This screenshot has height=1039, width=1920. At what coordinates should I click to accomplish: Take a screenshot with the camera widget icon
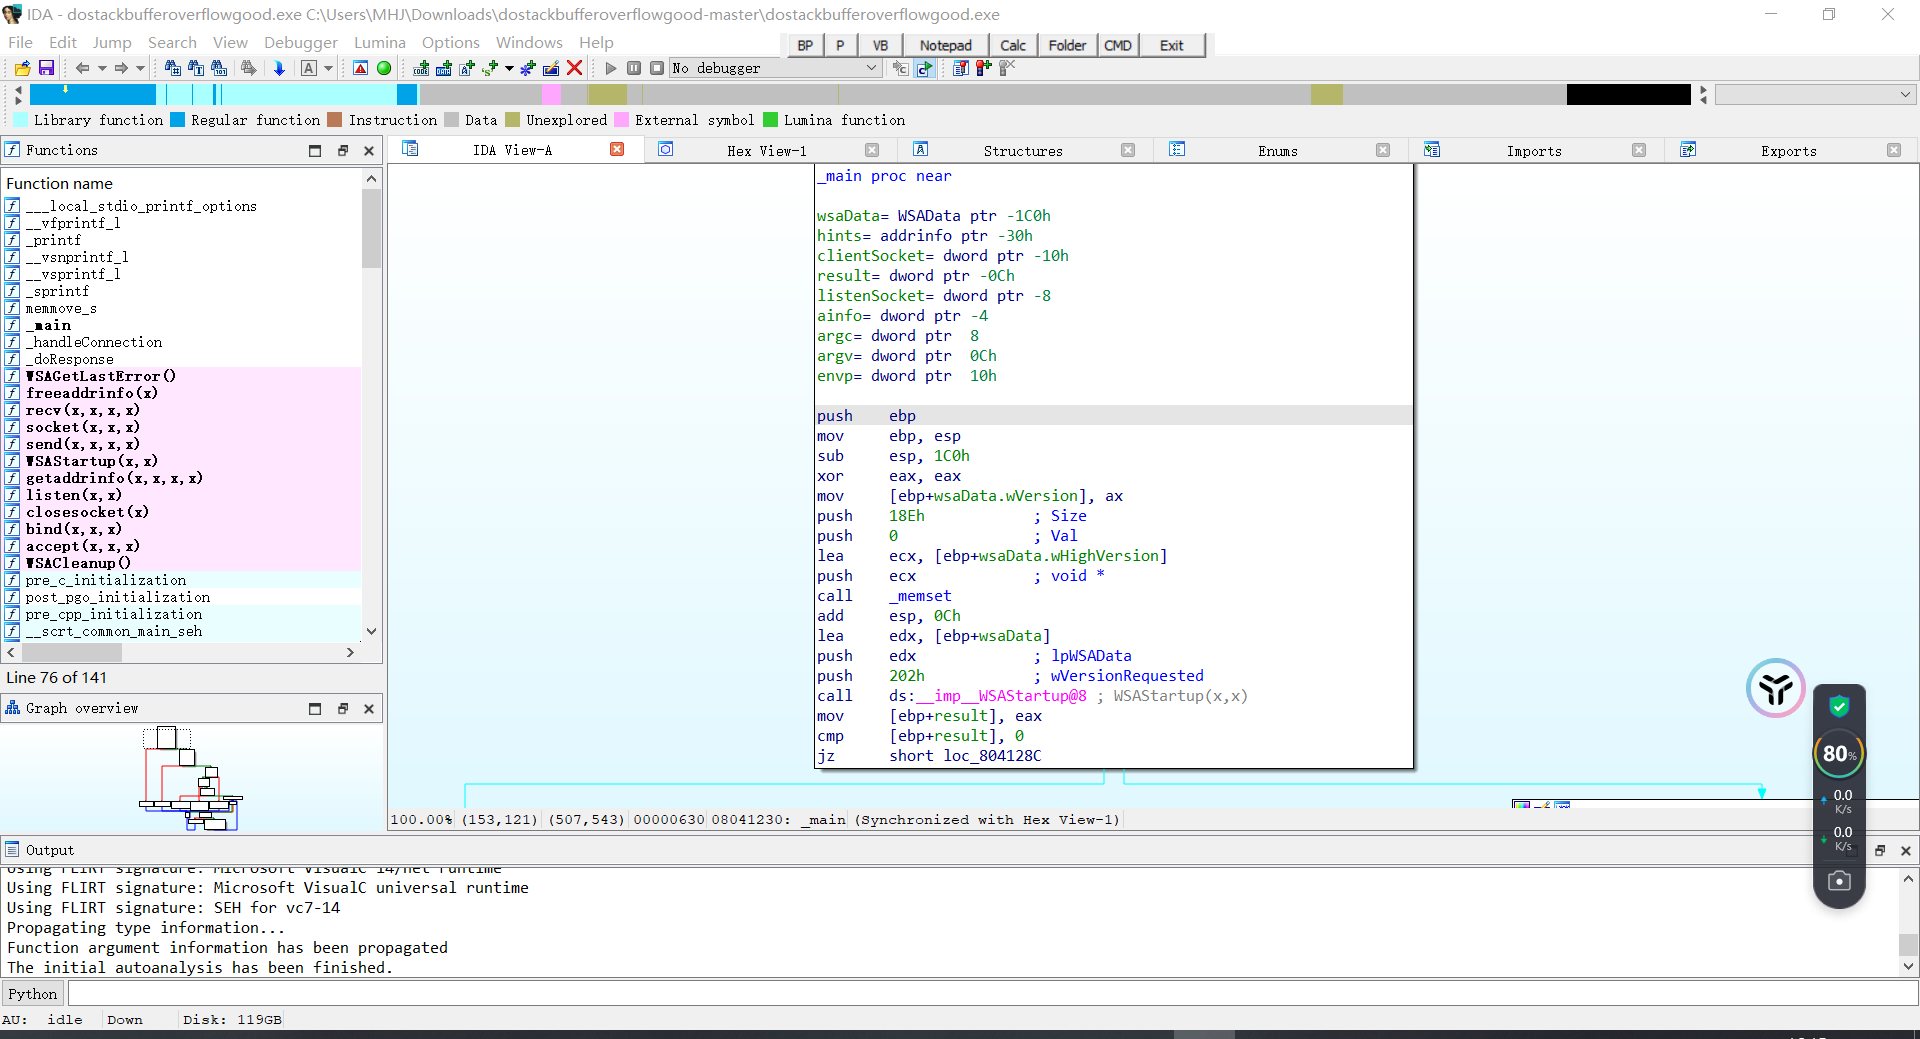[1838, 881]
